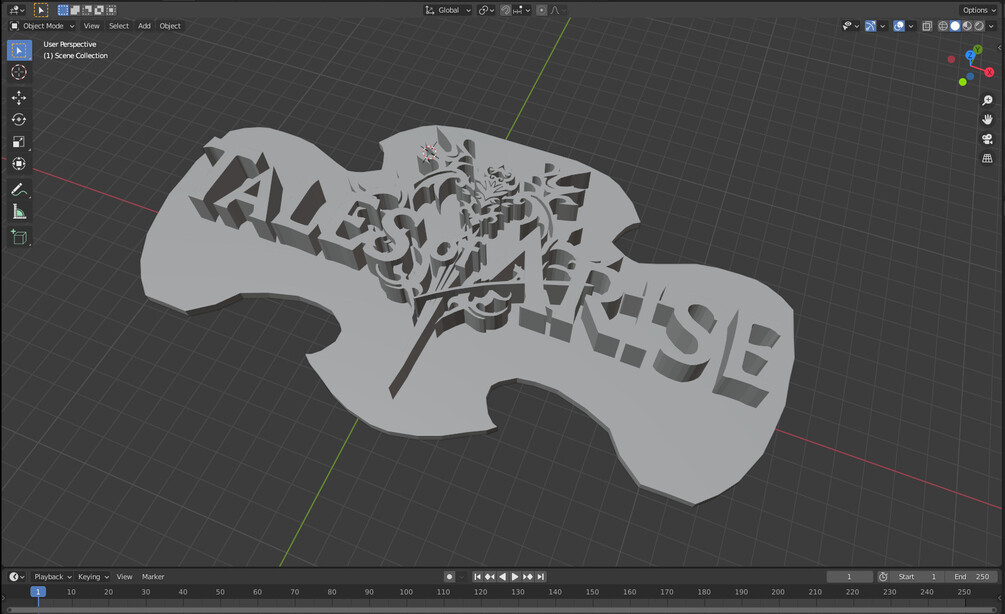Image resolution: width=1005 pixels, height=614 pixels.
Task: Expand the shading options dropdown arrow
Action: pos(992,26)
